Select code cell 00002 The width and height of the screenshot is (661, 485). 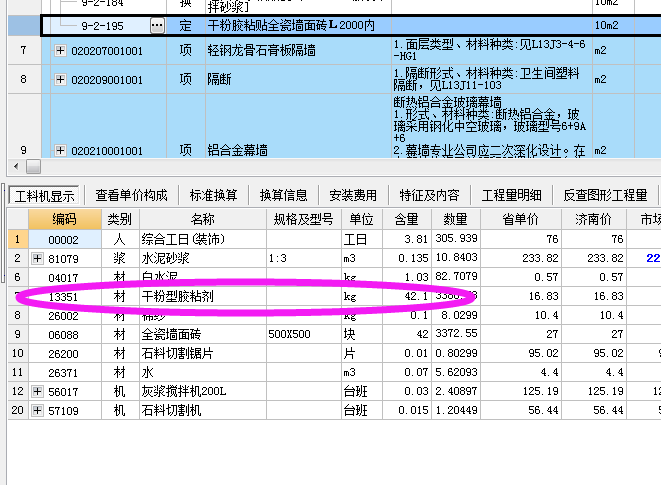click(x=65, y=239)
